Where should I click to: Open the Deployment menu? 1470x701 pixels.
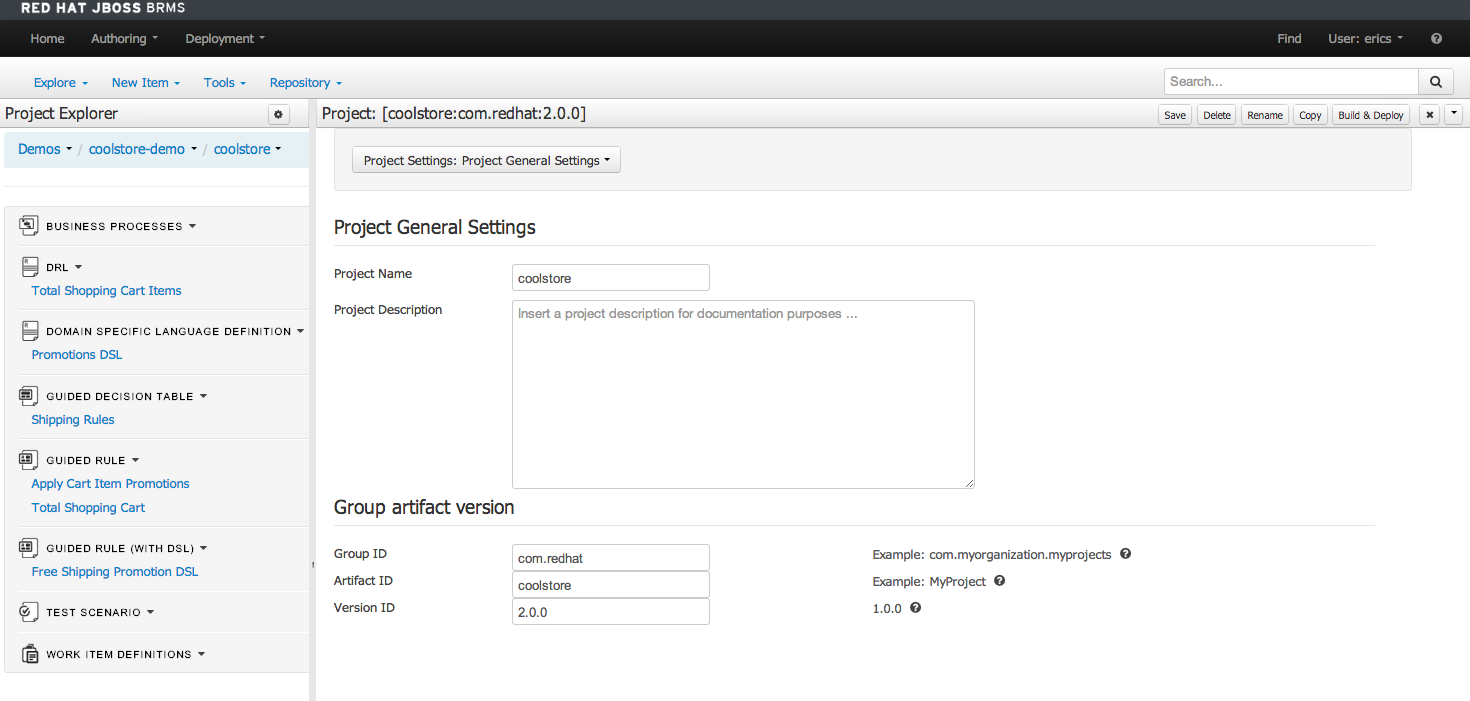(225, 39)
